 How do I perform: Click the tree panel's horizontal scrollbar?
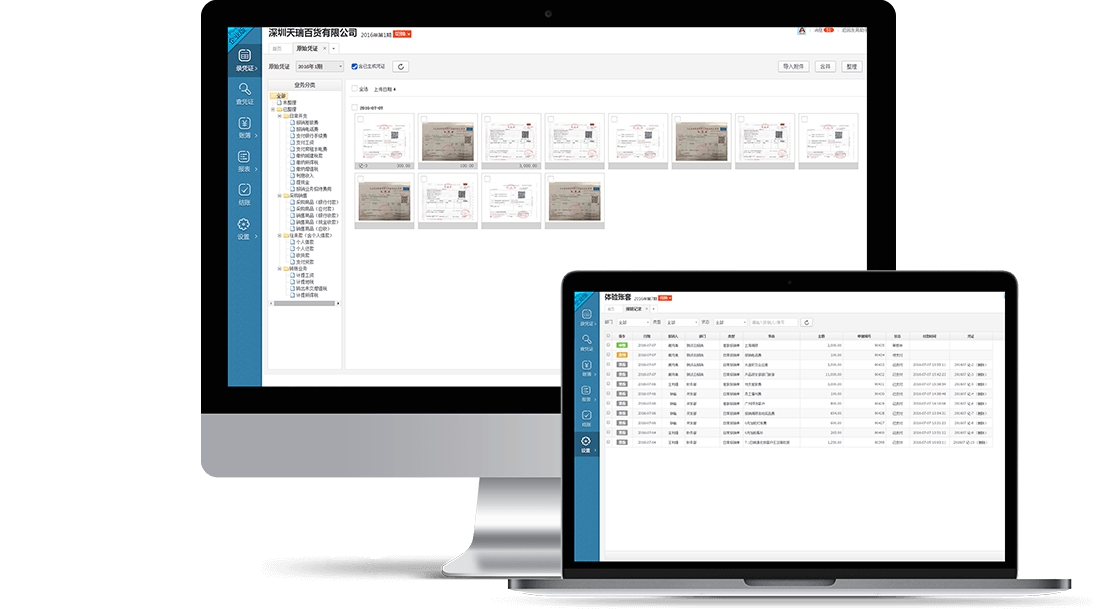pyautogui.click(x=304, y=303)
